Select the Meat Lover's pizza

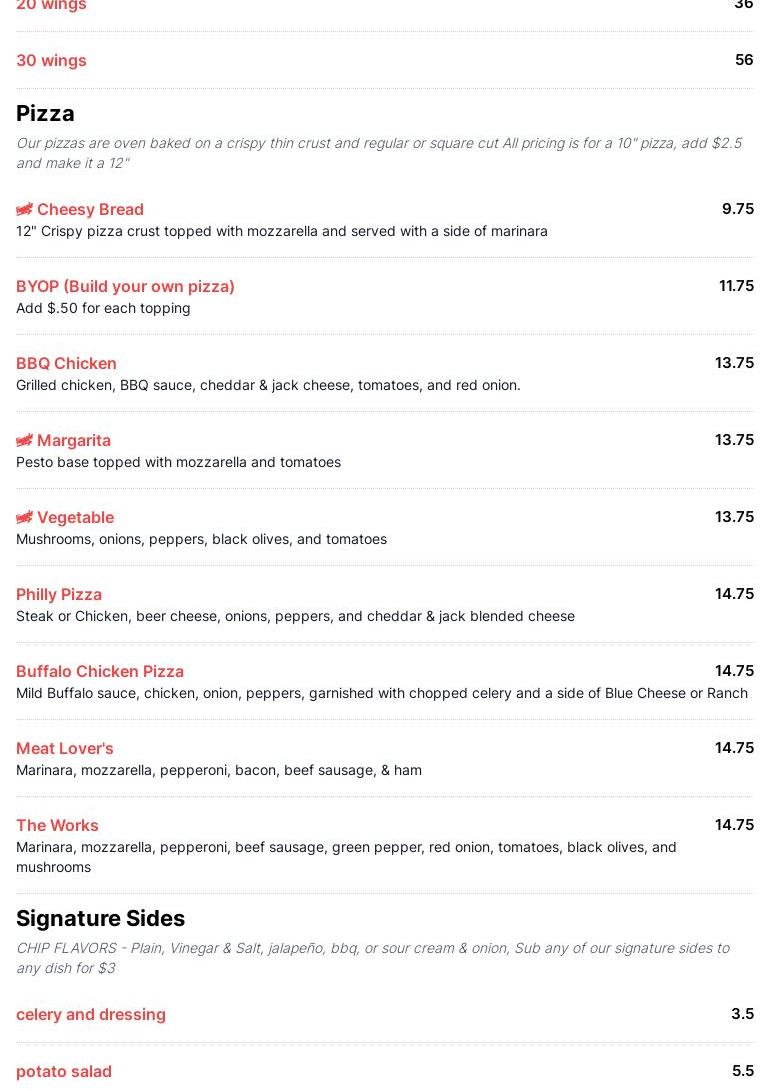coord(65,749)
